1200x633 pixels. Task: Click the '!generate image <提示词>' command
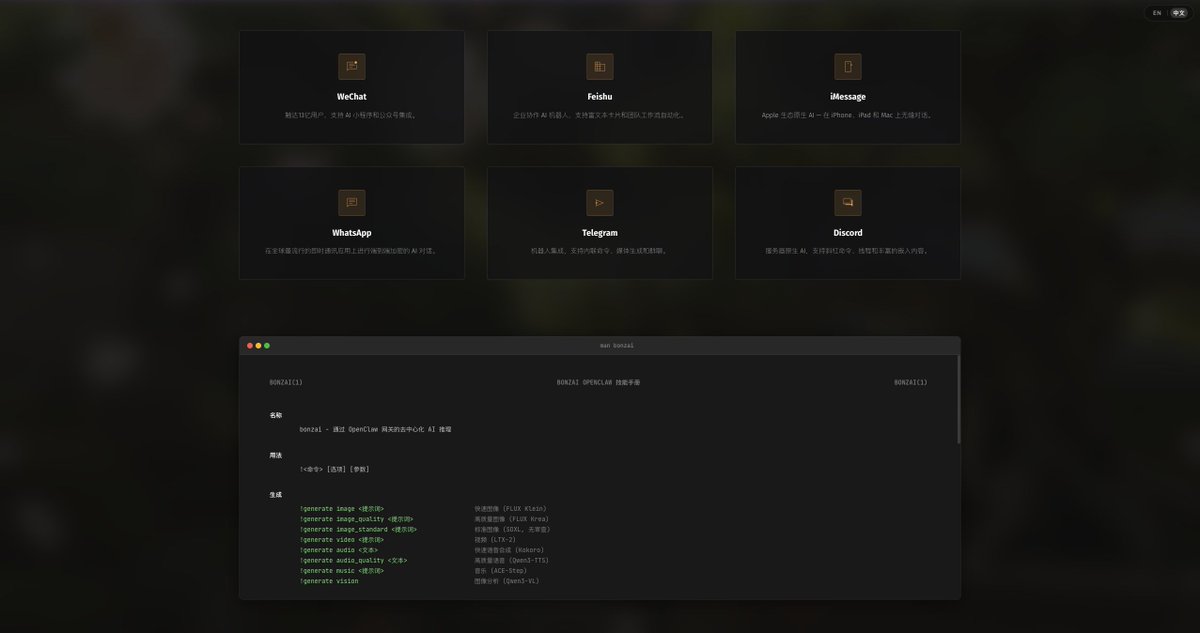pos(341,509)
